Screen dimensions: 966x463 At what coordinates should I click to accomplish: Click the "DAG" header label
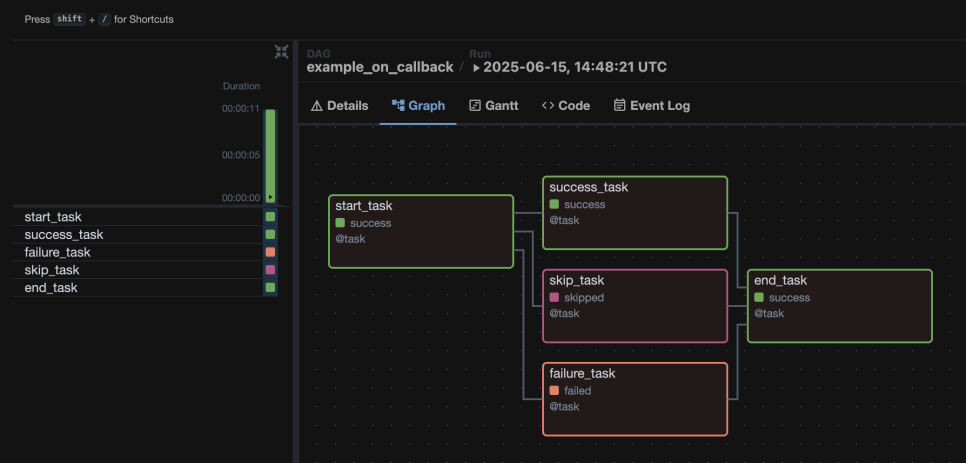click(x=319, y=54)
